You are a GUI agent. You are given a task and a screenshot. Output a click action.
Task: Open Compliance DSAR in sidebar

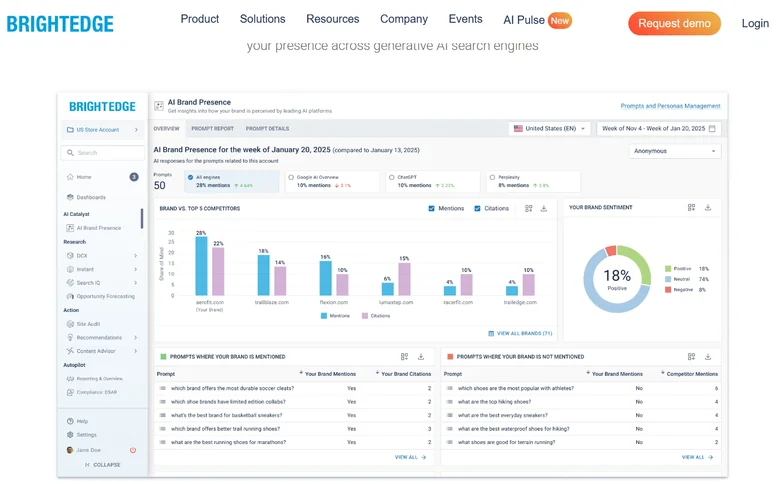click(92, 392)
